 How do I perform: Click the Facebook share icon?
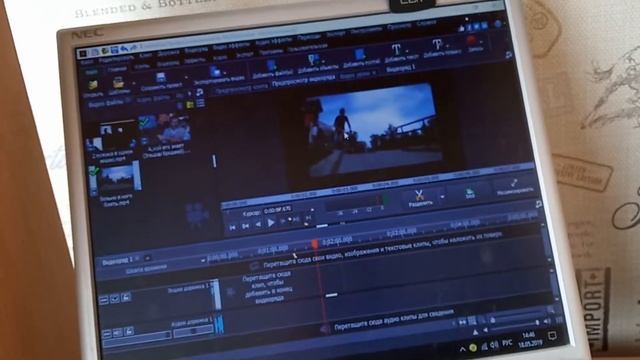pos(469,28)
